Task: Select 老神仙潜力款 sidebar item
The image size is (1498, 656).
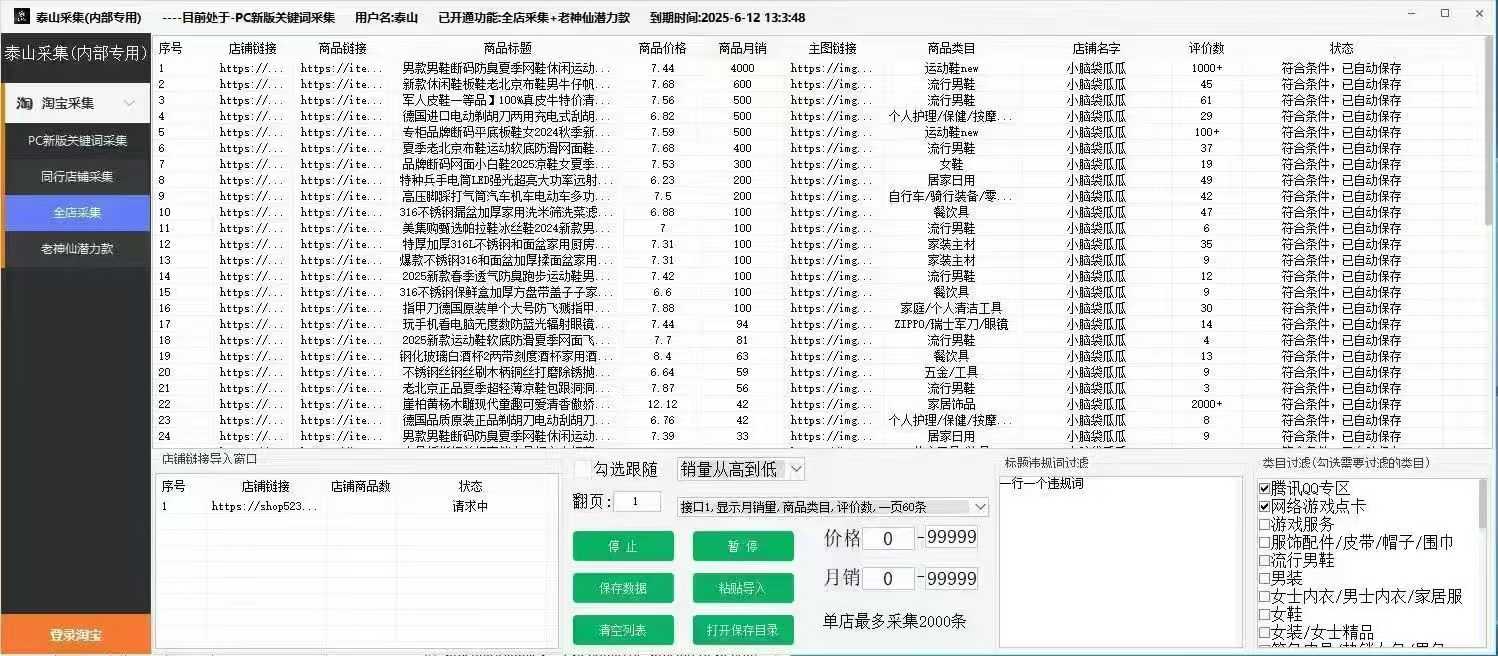Action: [77, 249]
